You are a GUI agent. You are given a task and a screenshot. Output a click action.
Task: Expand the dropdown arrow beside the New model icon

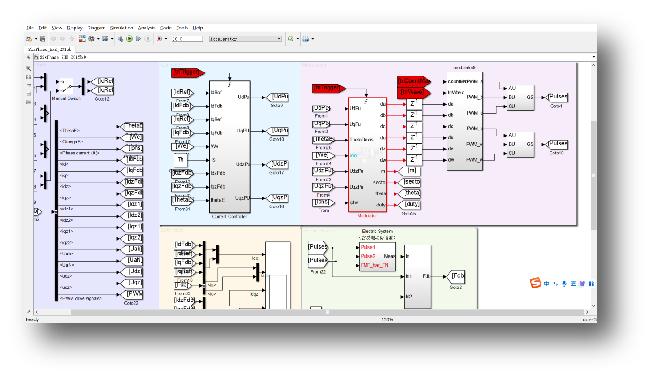(x=36, y=39)
